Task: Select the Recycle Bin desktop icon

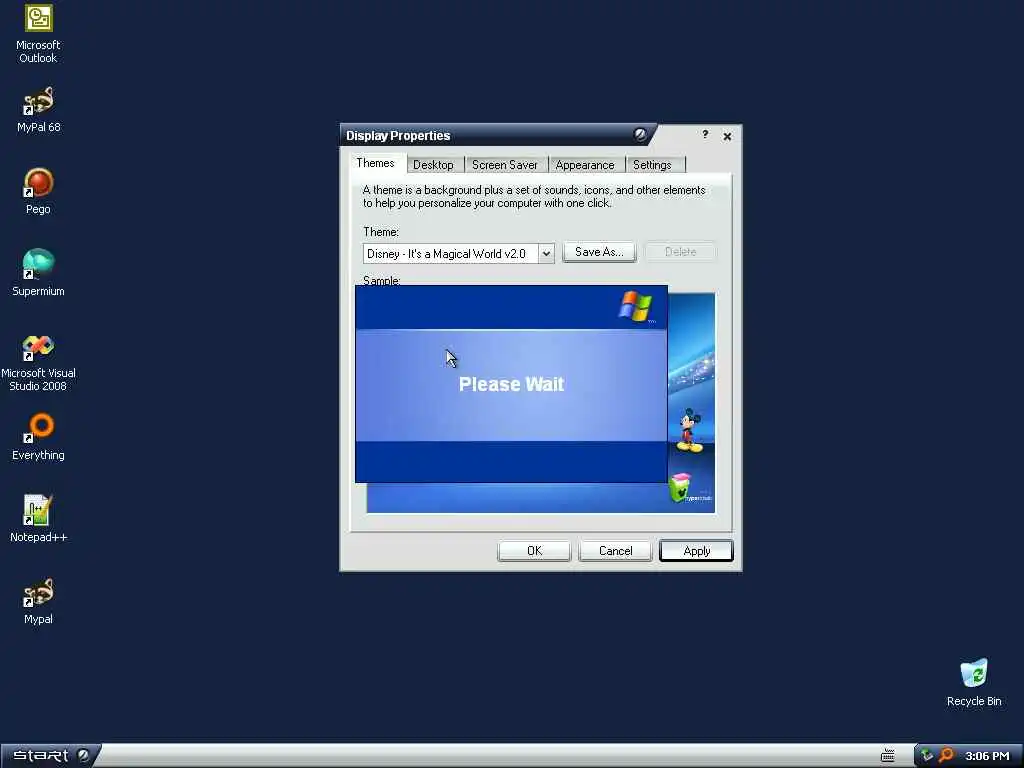Action: pyautogui.click(x=974, y=683)
